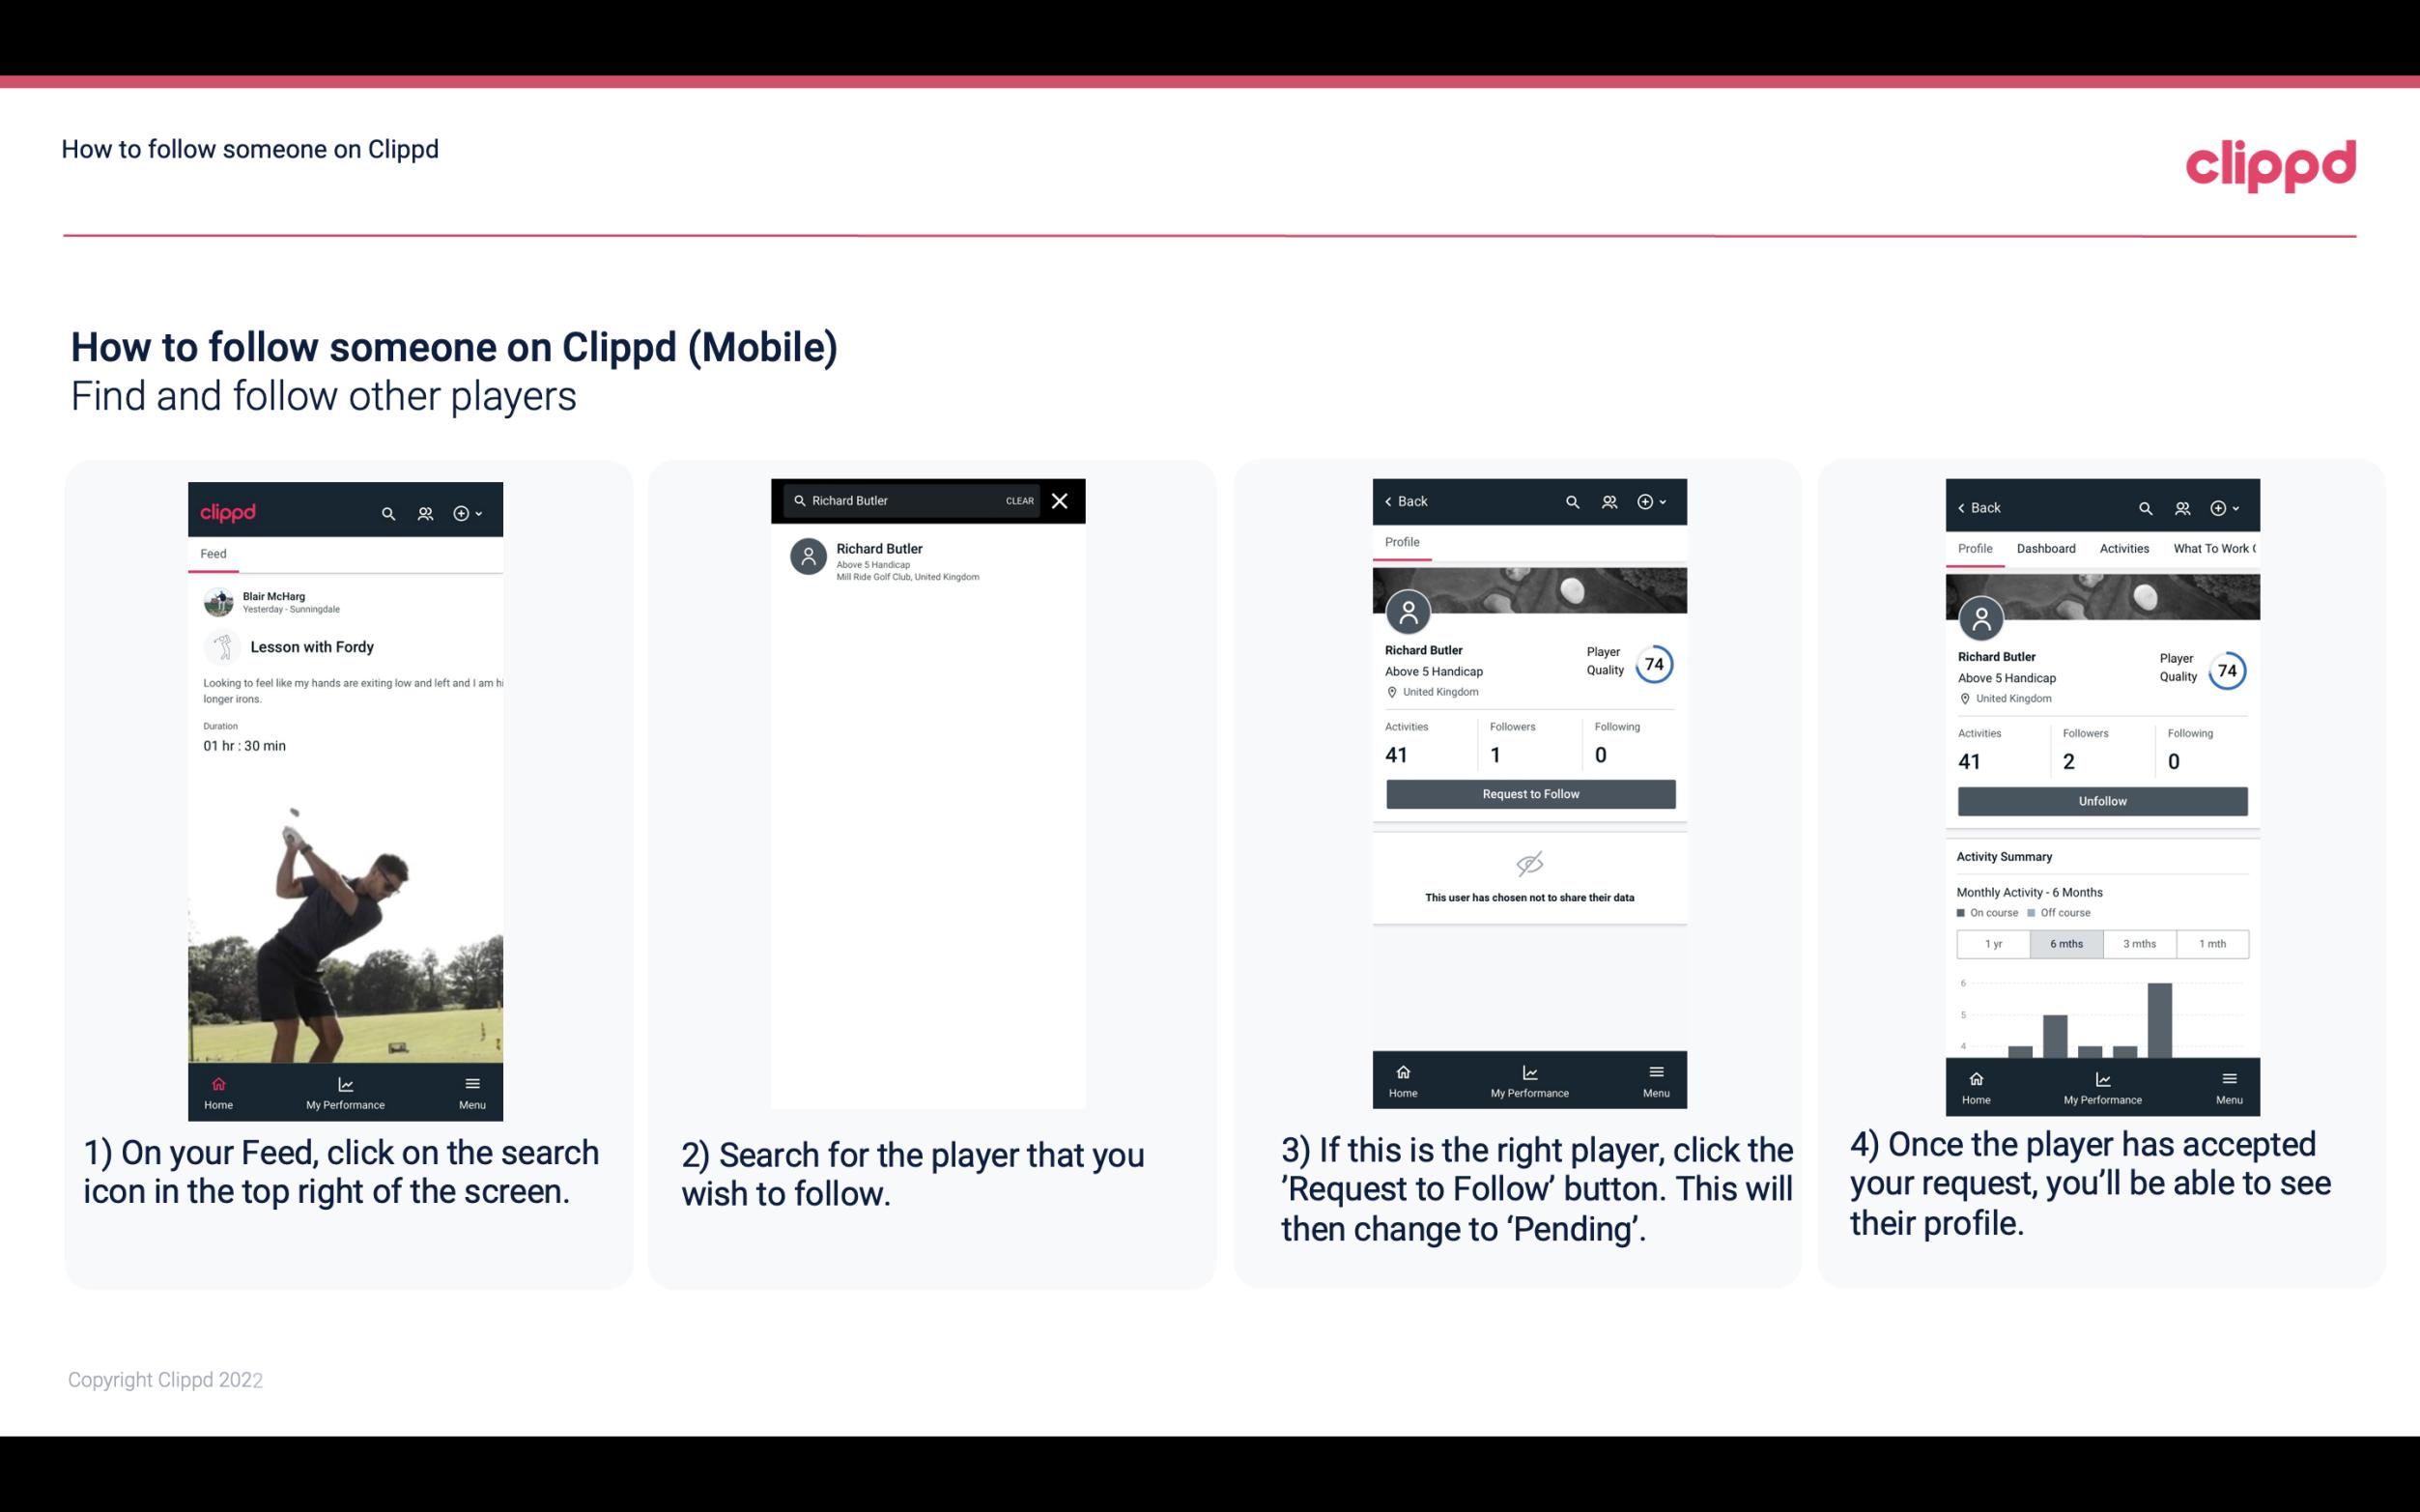Image resolution: width=2420 pixels, height=1512 pixels.
Task: Click the Request to Follow button
Action: (x=1528, y=792)
